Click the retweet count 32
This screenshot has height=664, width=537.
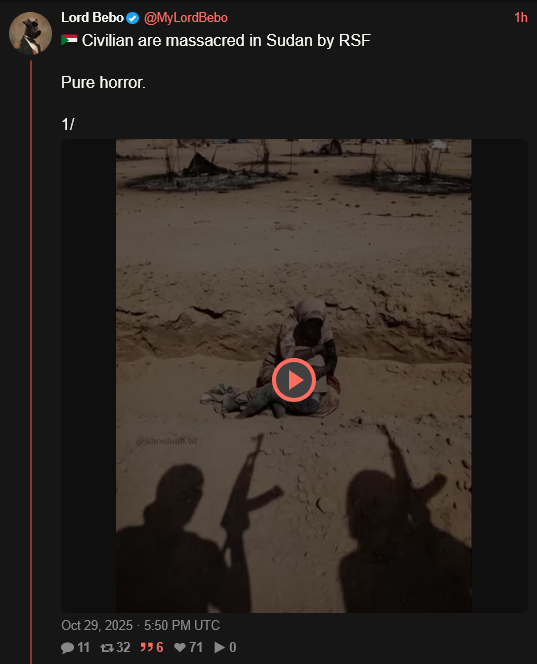click(123, 647)
